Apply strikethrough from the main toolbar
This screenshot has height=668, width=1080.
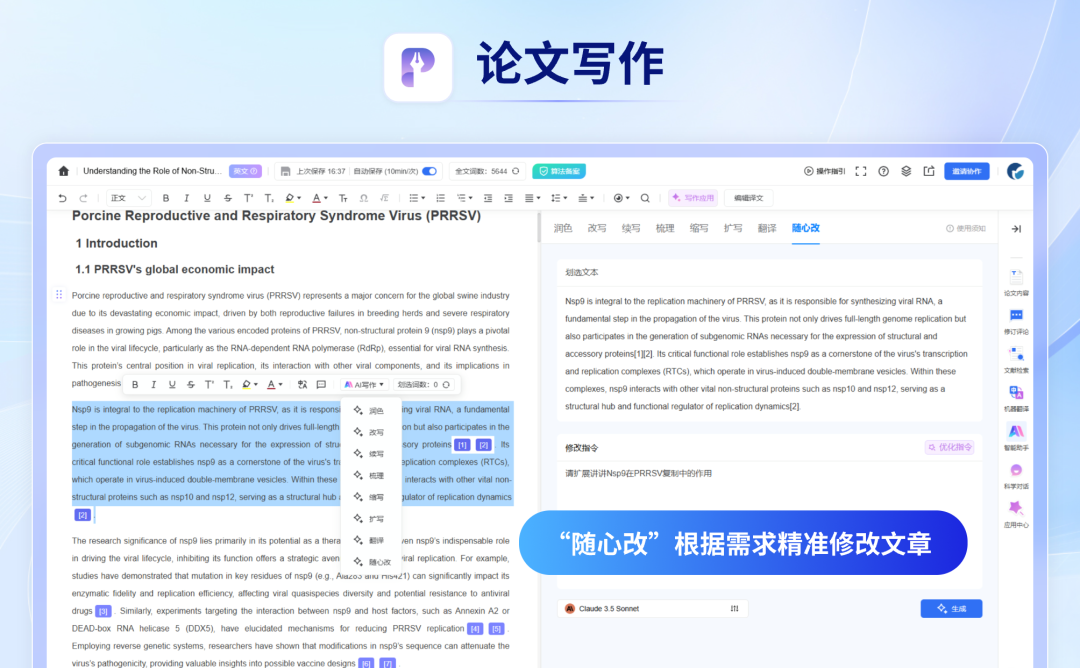(228, 198)
